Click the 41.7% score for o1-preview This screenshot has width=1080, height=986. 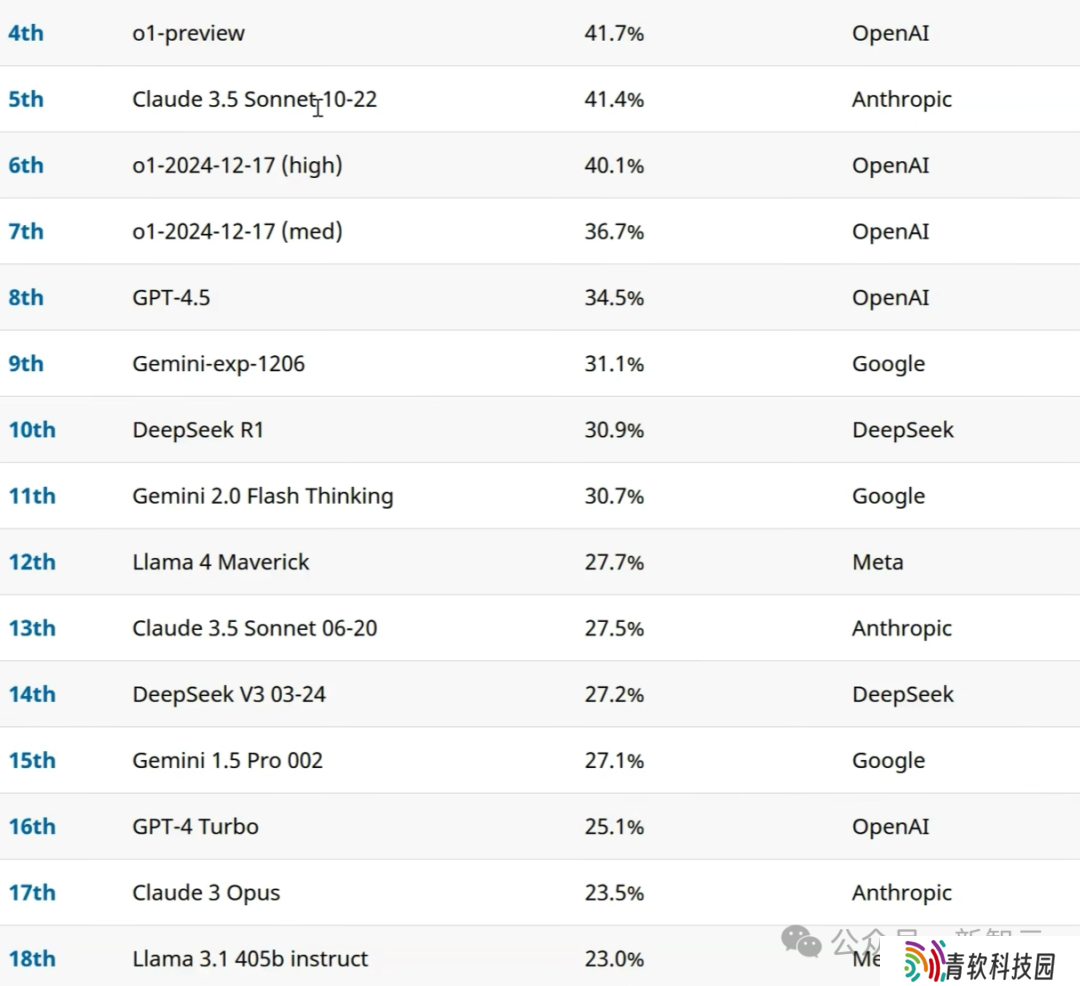pos(614,33)
